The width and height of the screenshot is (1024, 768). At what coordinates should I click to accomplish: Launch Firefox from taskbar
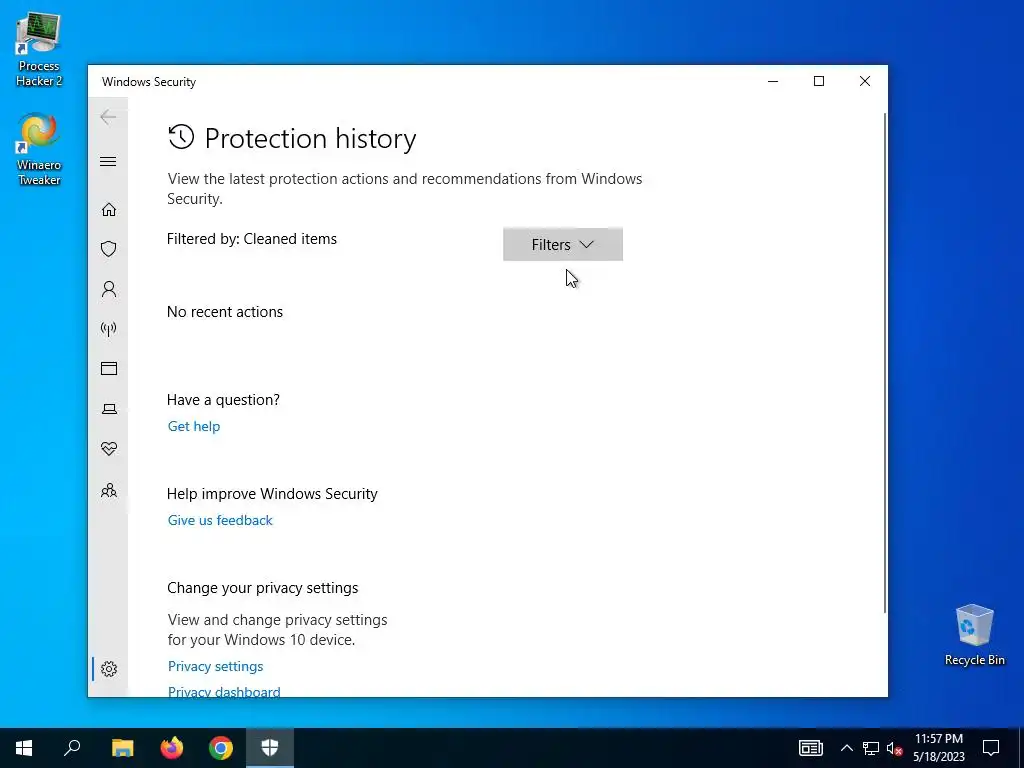pos(172,748)
